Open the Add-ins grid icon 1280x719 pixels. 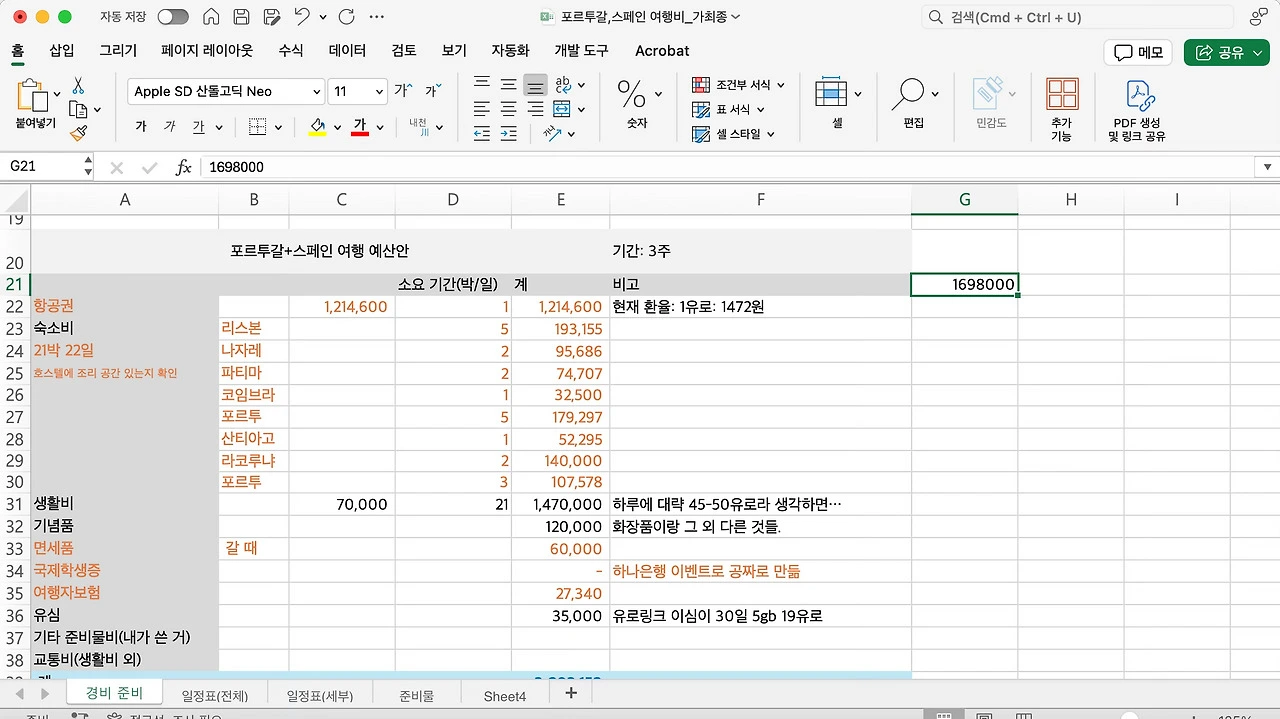[1062, 95]
